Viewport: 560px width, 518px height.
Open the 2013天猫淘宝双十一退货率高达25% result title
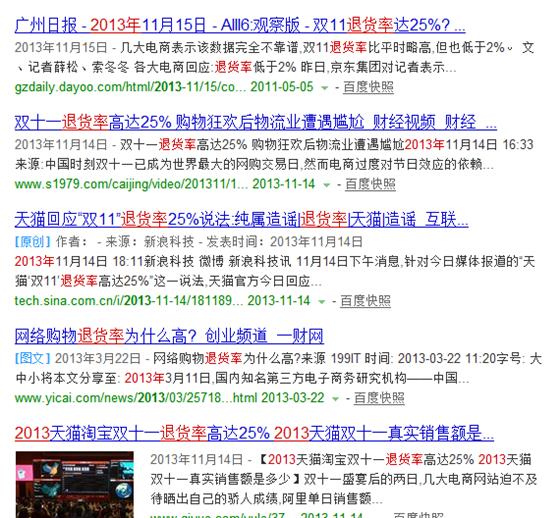click(254, 433)
